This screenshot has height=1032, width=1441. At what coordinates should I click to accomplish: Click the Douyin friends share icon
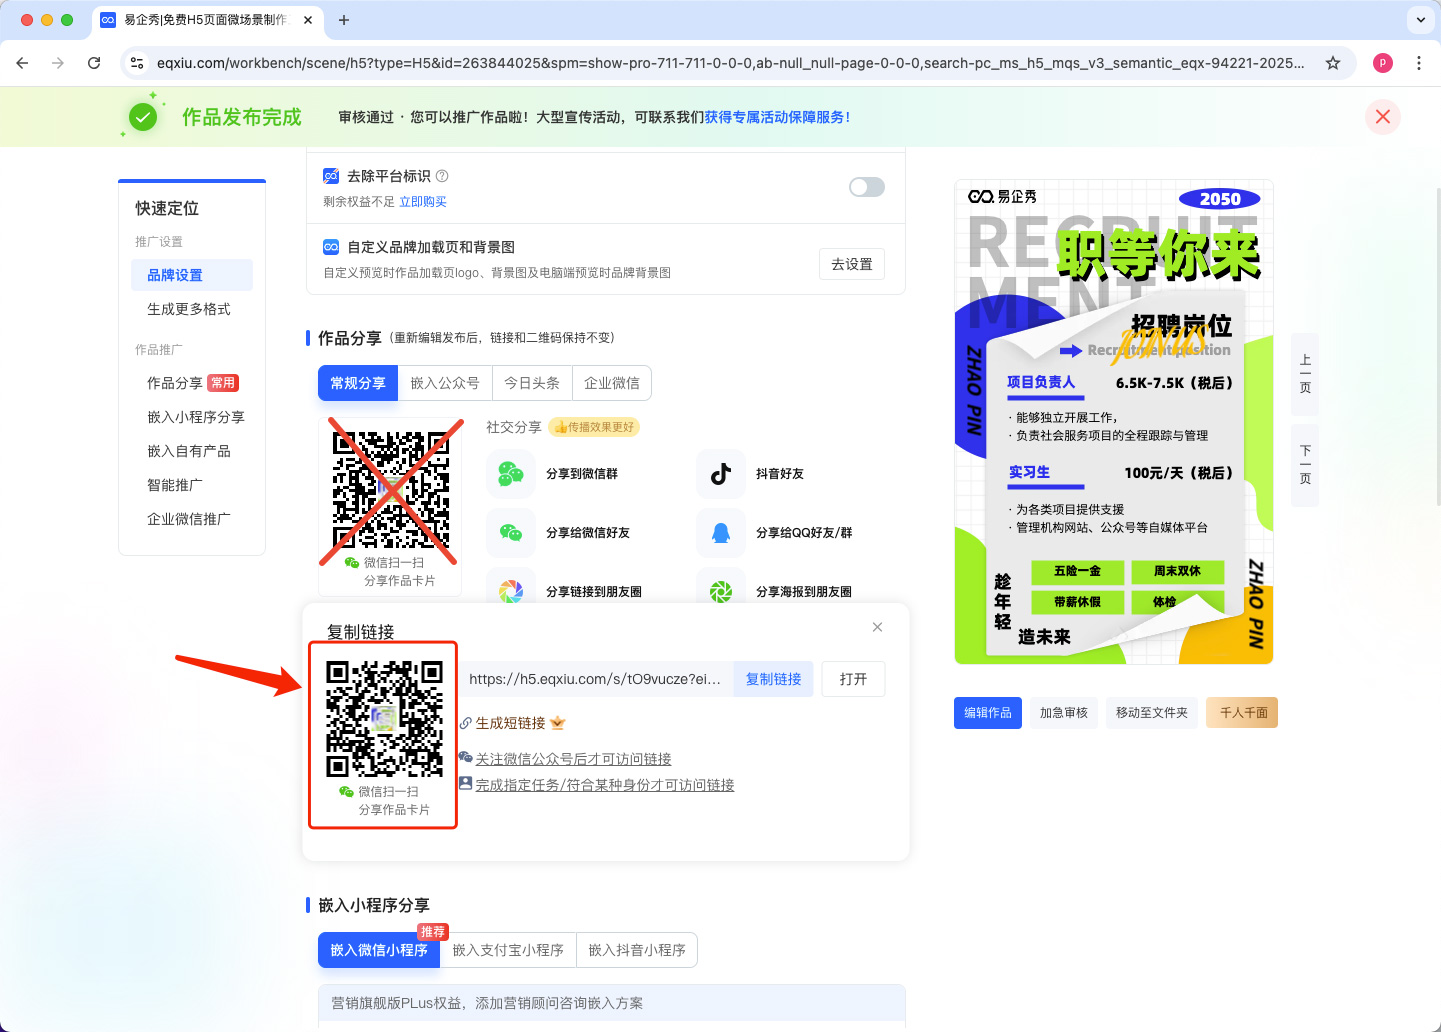tap(721, 474)
